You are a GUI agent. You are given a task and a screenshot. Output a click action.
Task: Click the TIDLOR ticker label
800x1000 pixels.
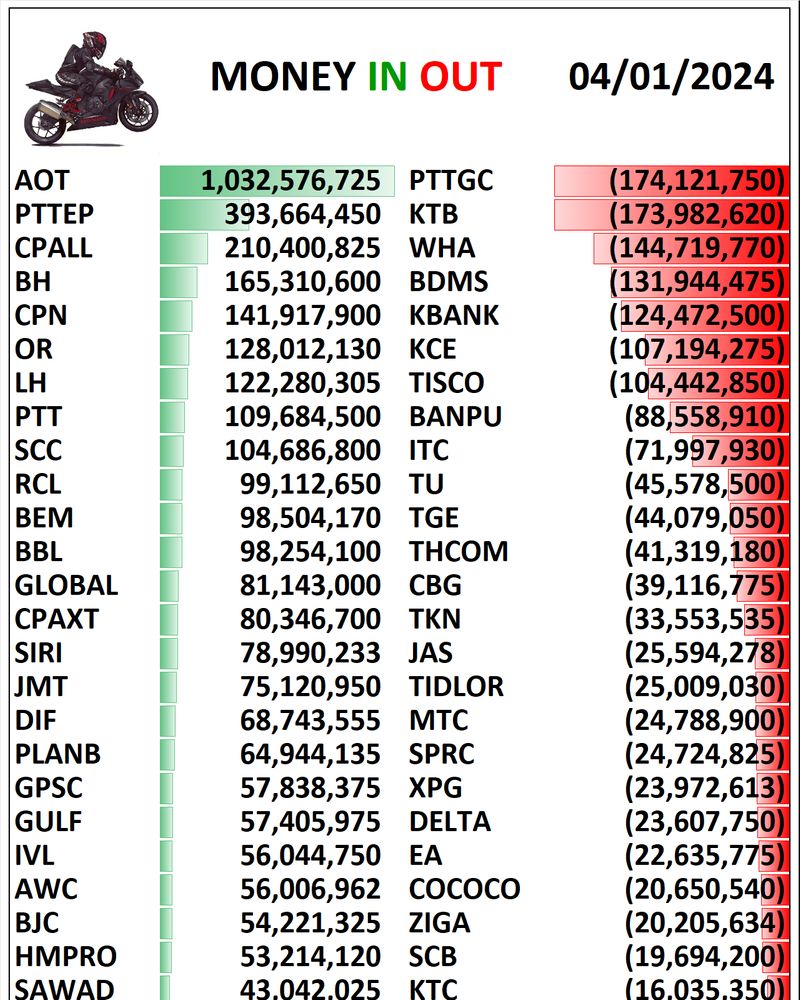click(x=456, y=687)
